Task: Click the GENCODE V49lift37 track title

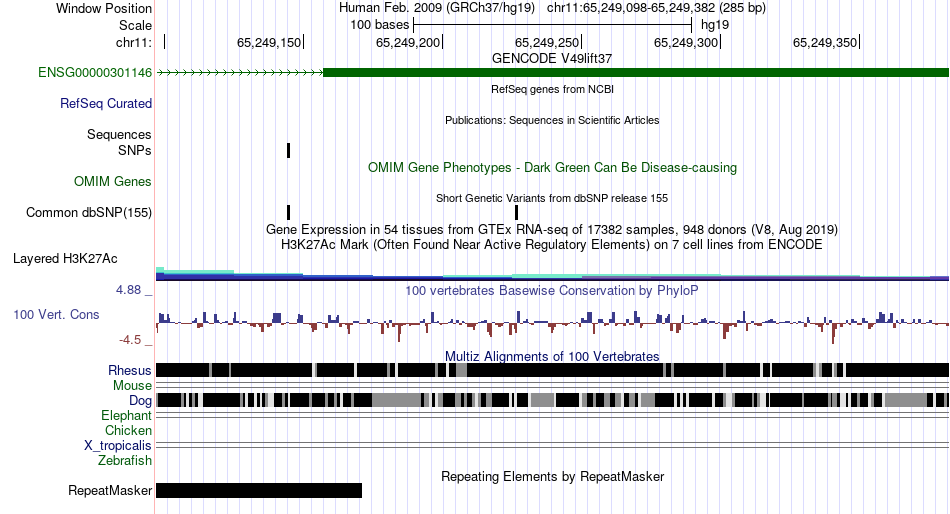Action: [552, 59]
